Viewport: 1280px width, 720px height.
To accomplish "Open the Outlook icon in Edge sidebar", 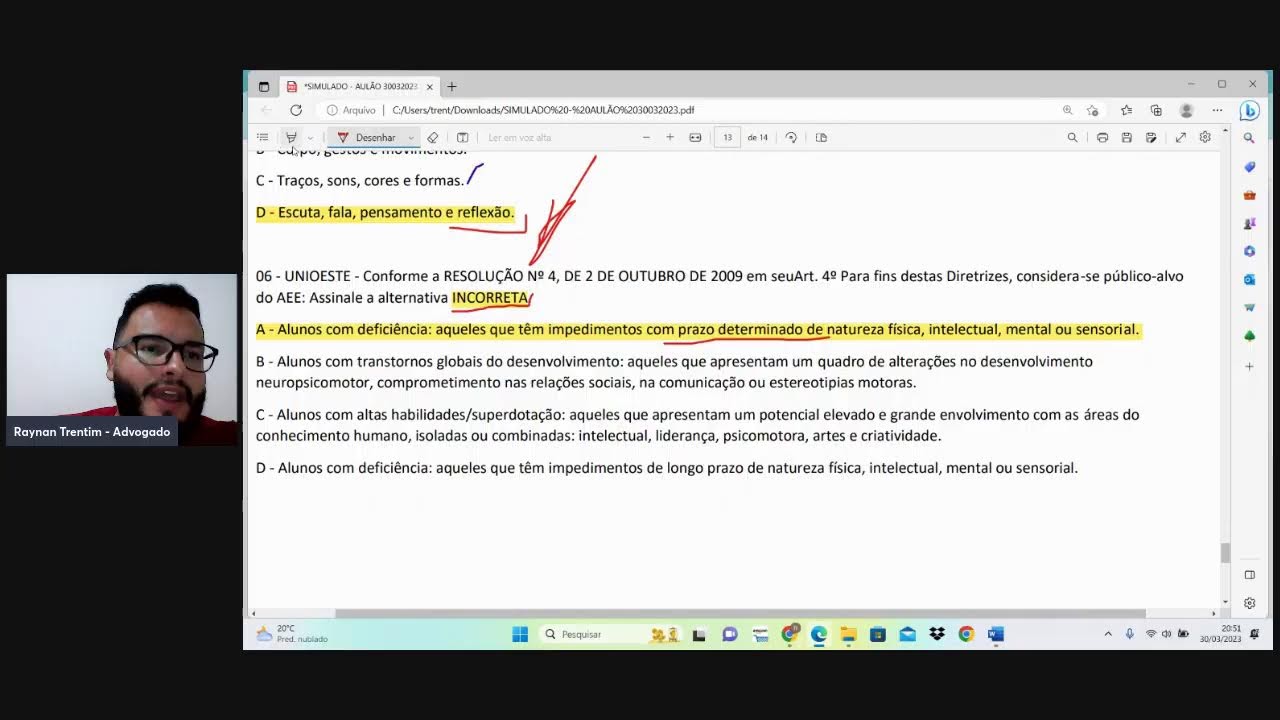I will 1249,279.
